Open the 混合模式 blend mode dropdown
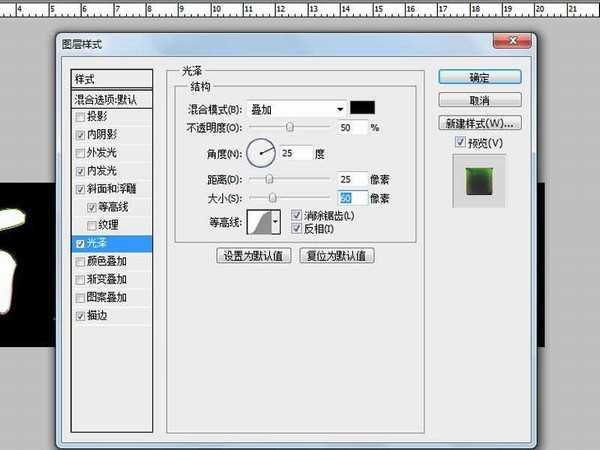600x450 pixels. tap(295, 108)
